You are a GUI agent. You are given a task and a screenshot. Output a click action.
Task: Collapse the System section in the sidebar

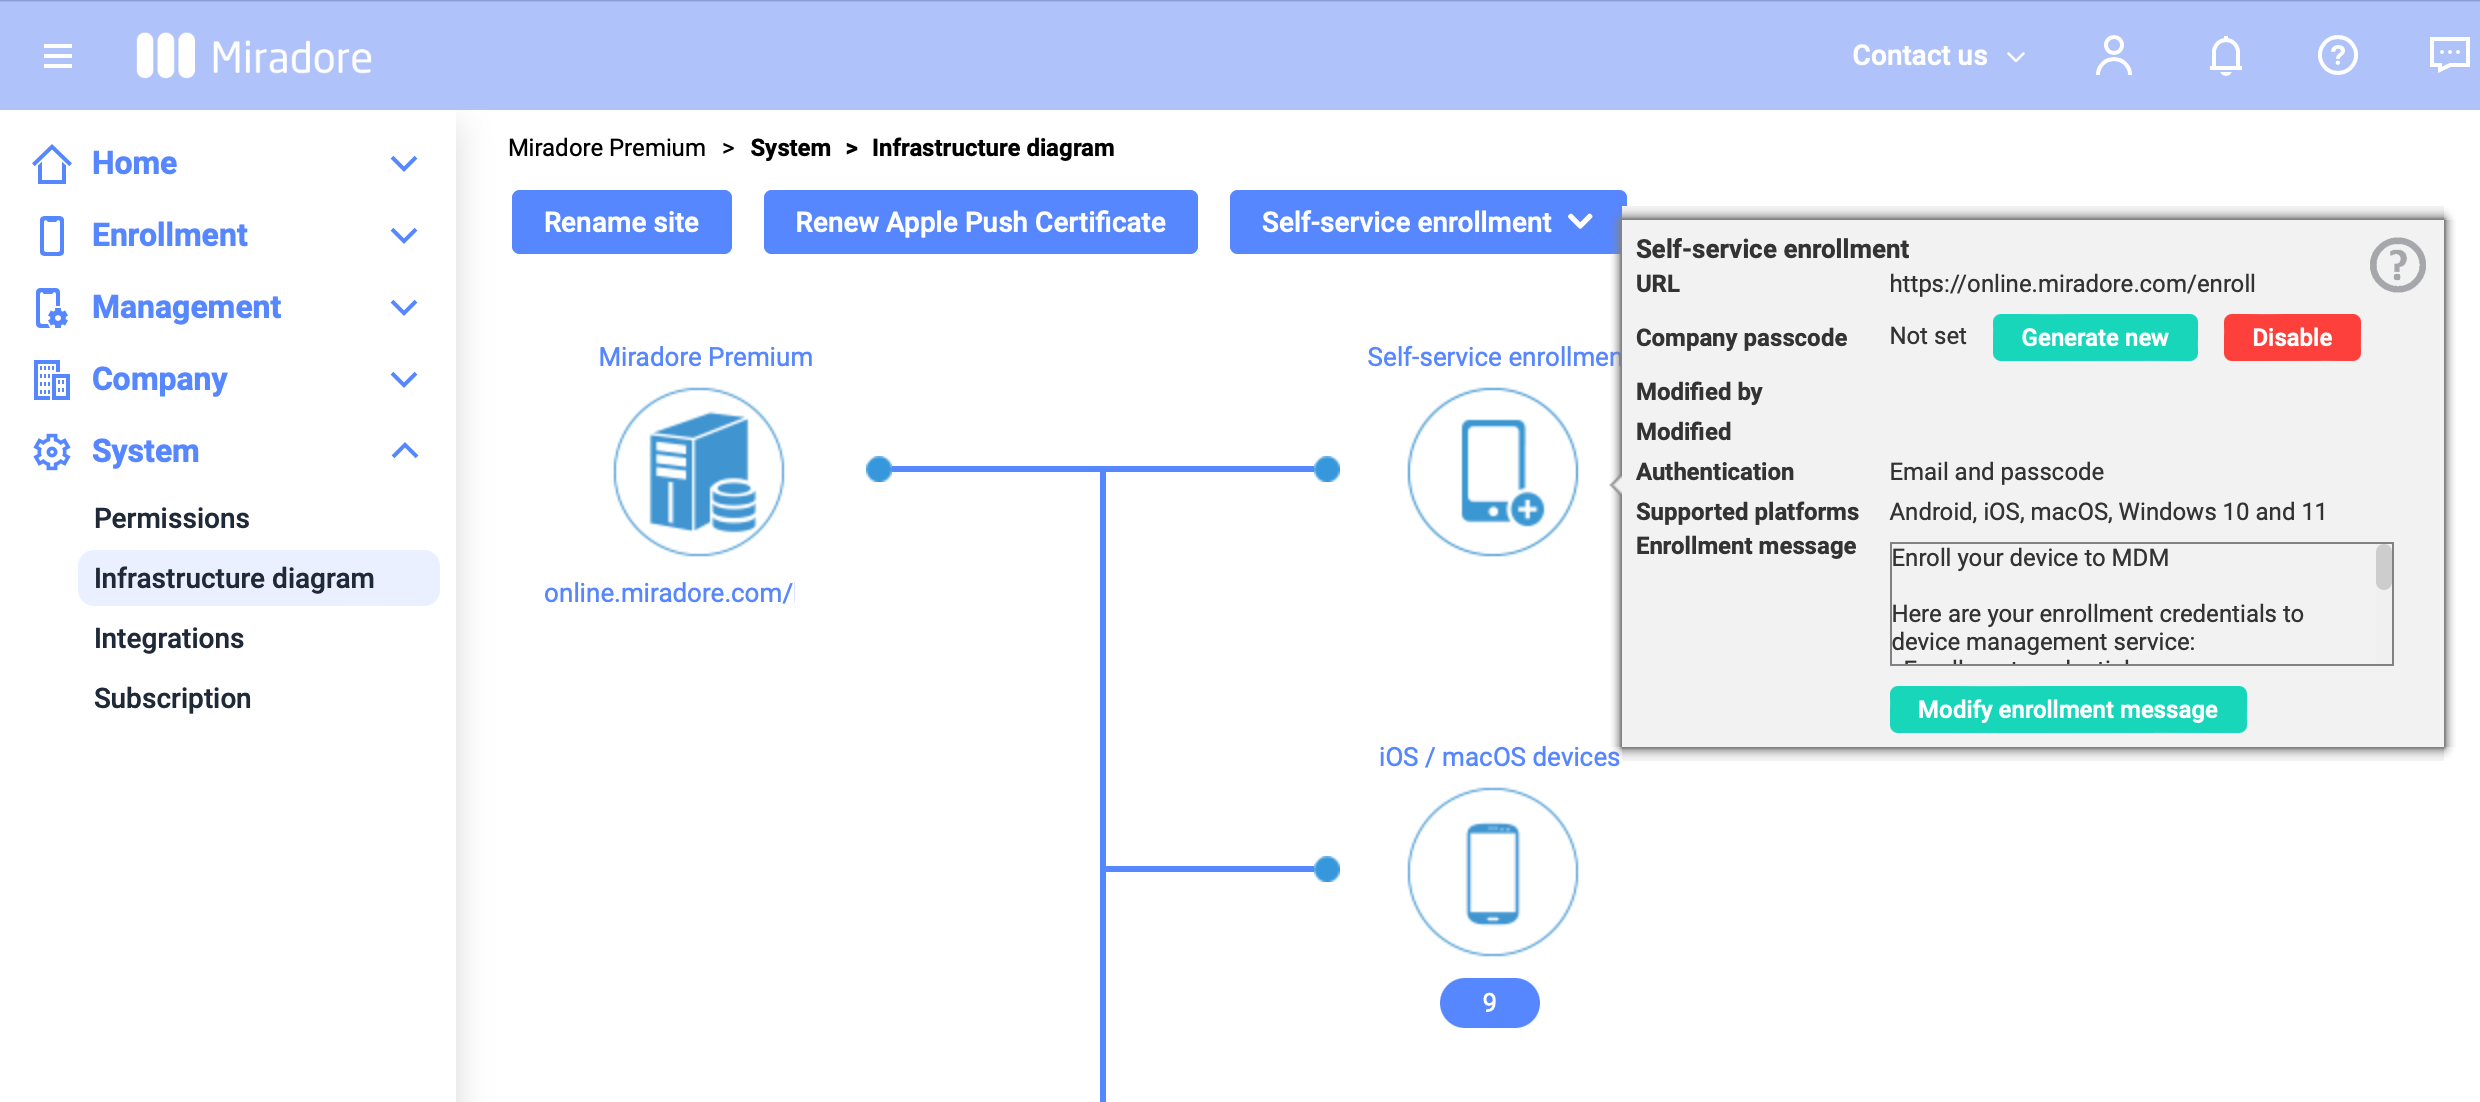[404, 451]
